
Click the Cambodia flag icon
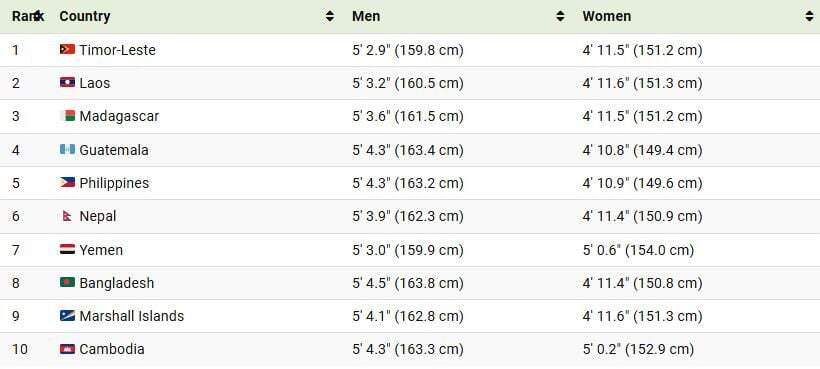click(67, 349)
